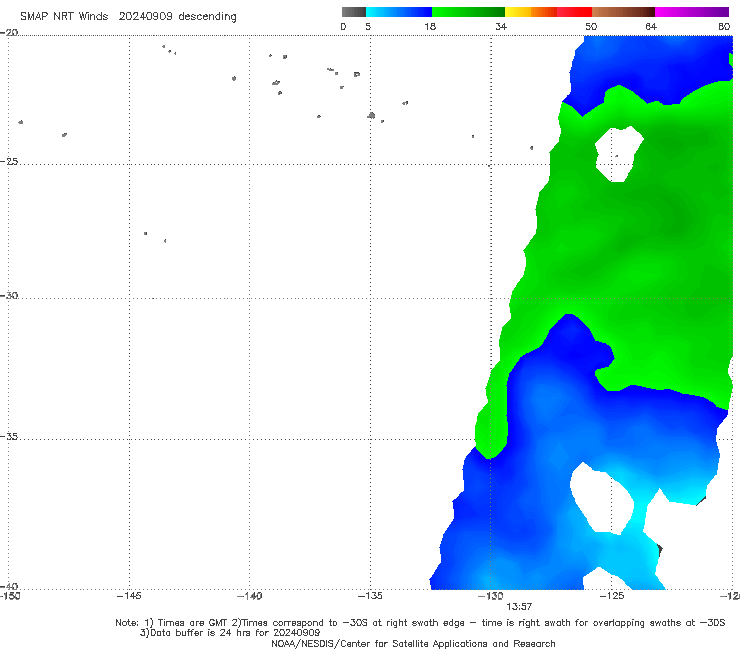The width and height of the screenshot is (740, 650).
Task: Click the cyan-to-blue color bar segment
Action: (399, 12)
